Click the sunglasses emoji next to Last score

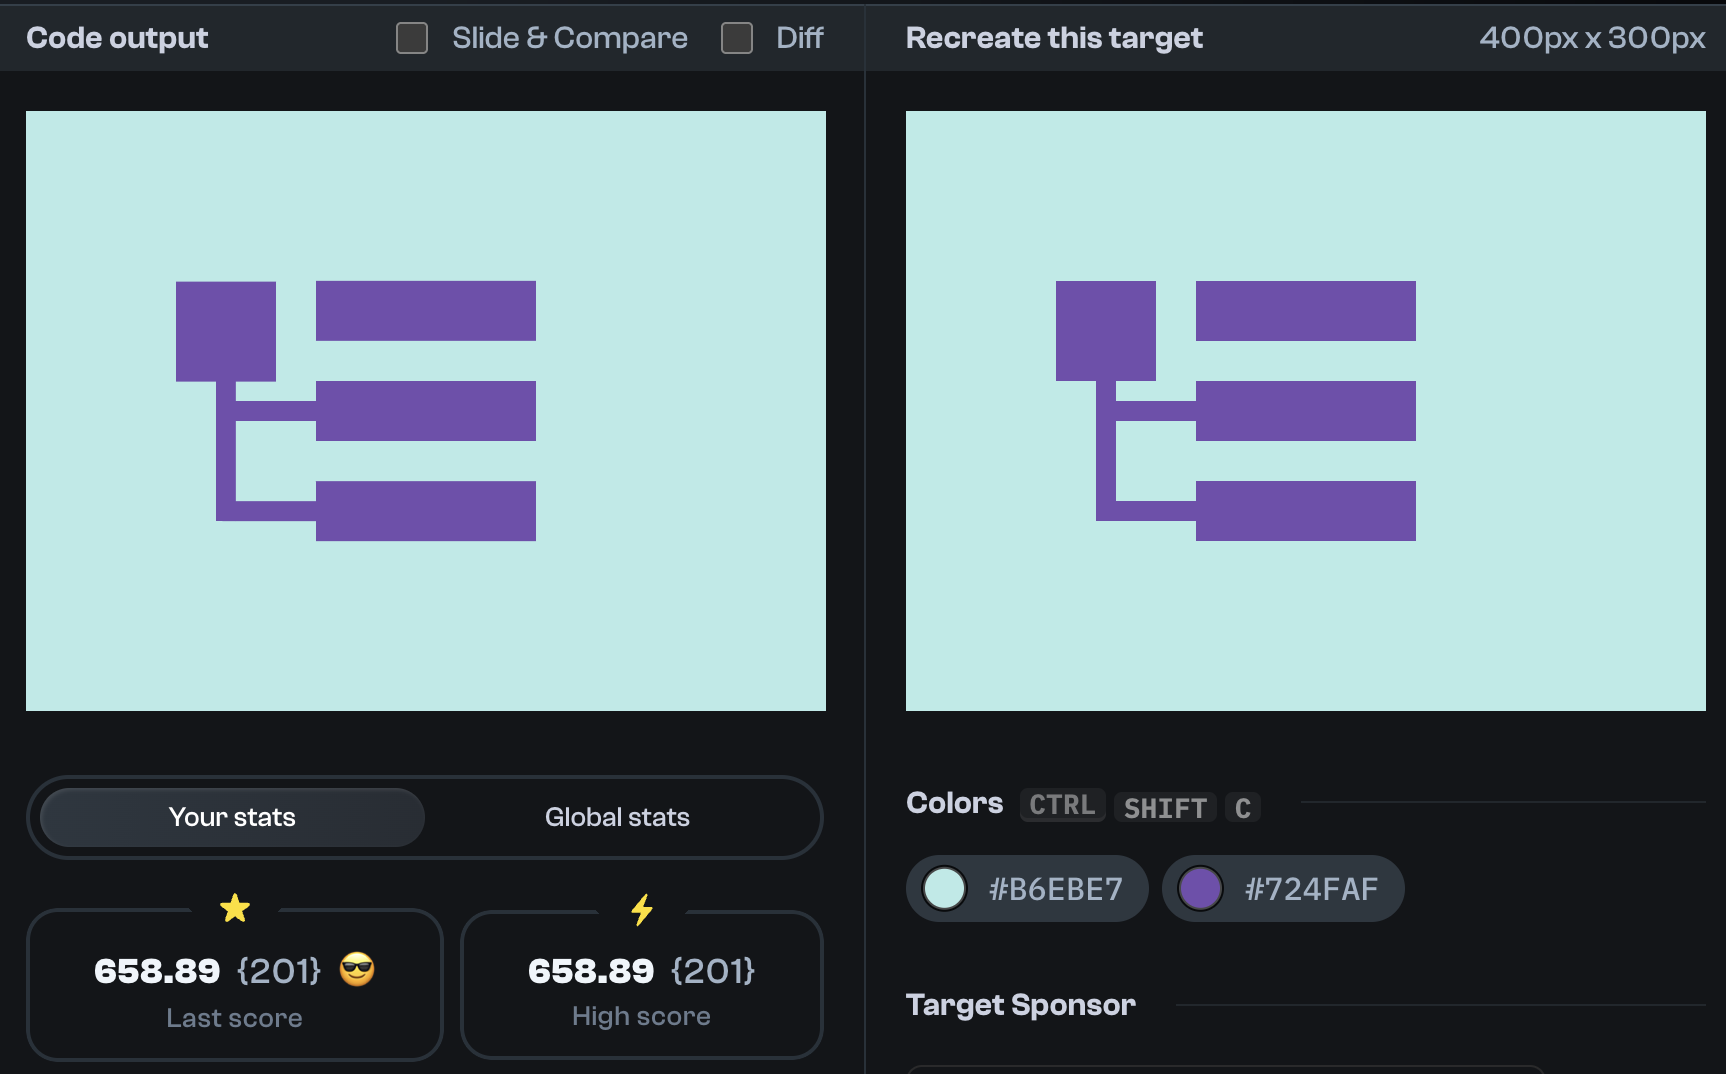coord(357,969)
